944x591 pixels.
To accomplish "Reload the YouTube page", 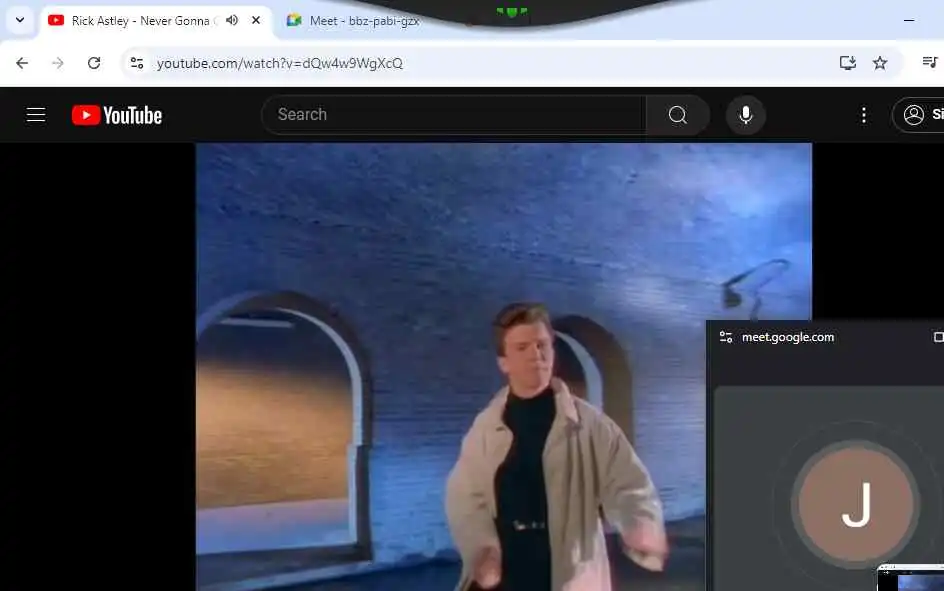I will [94, 63].
